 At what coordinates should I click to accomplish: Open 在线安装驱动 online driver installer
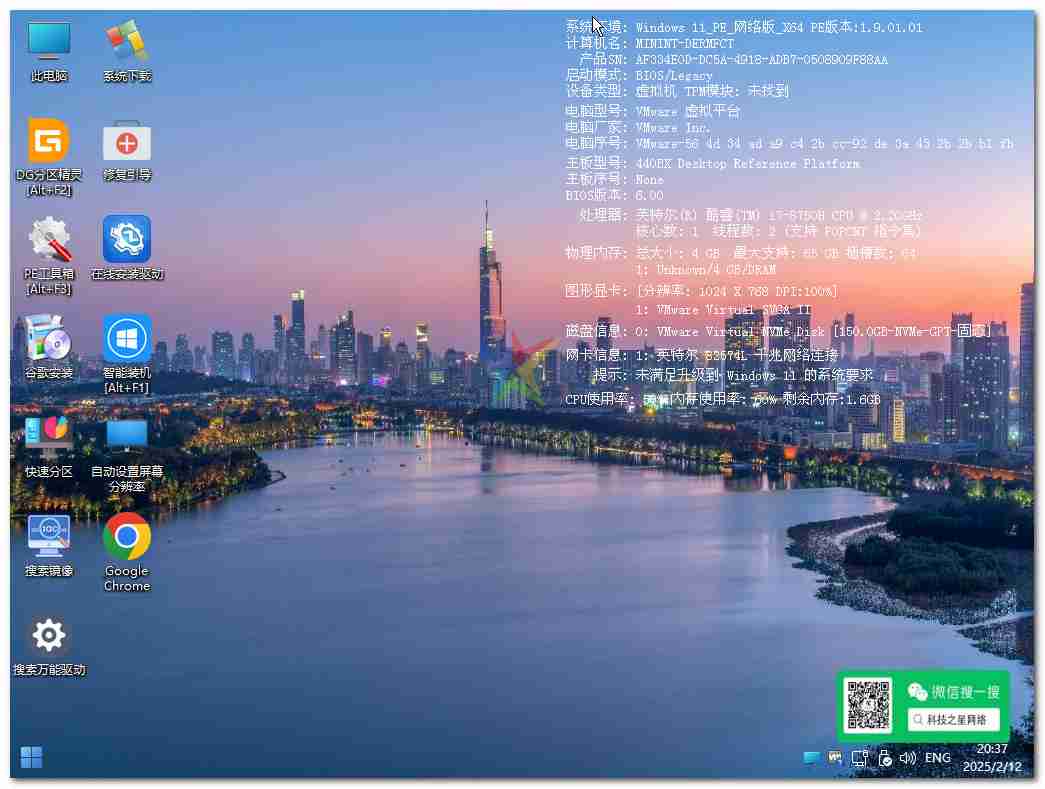(x=126, y=240)
